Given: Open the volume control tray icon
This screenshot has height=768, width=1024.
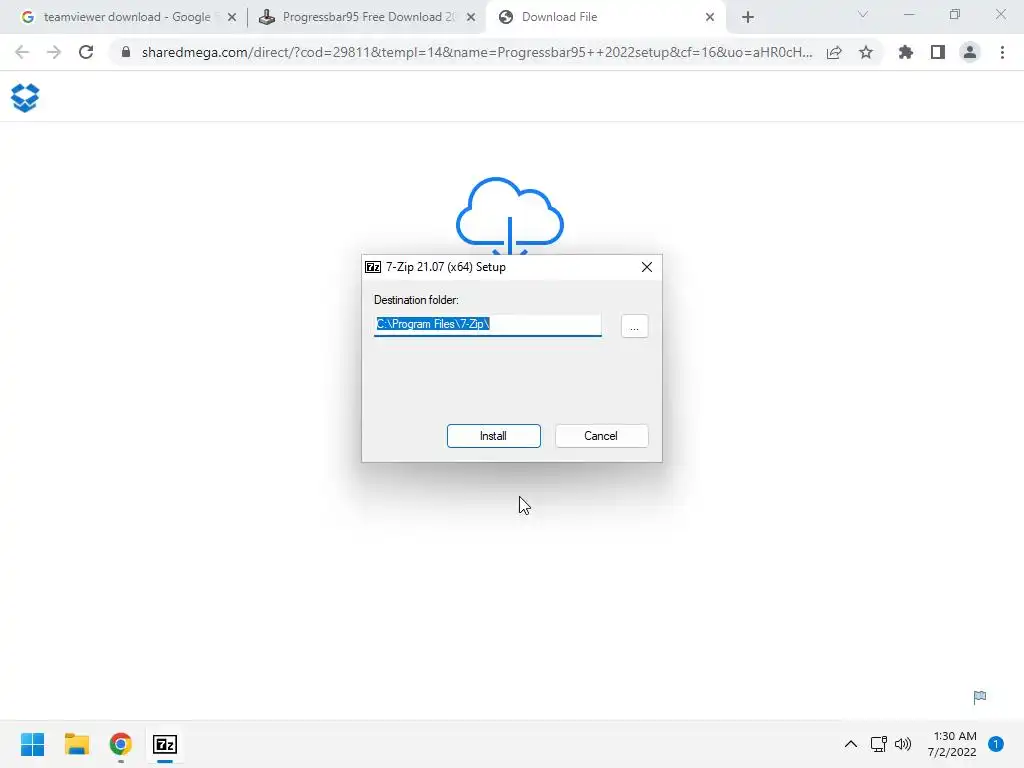Looking at the screenshot, I should click(903, 744).
